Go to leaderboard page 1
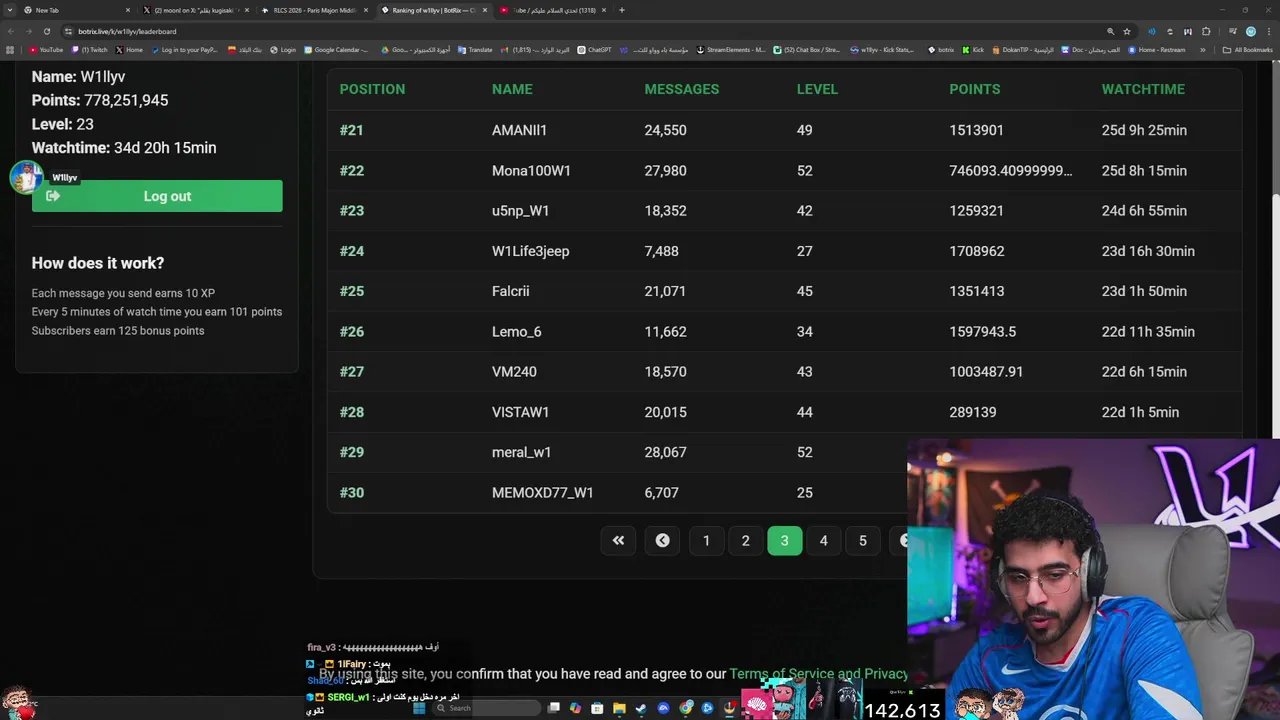1280x720 pixels. pyautogui.click(x=706, y=540)
